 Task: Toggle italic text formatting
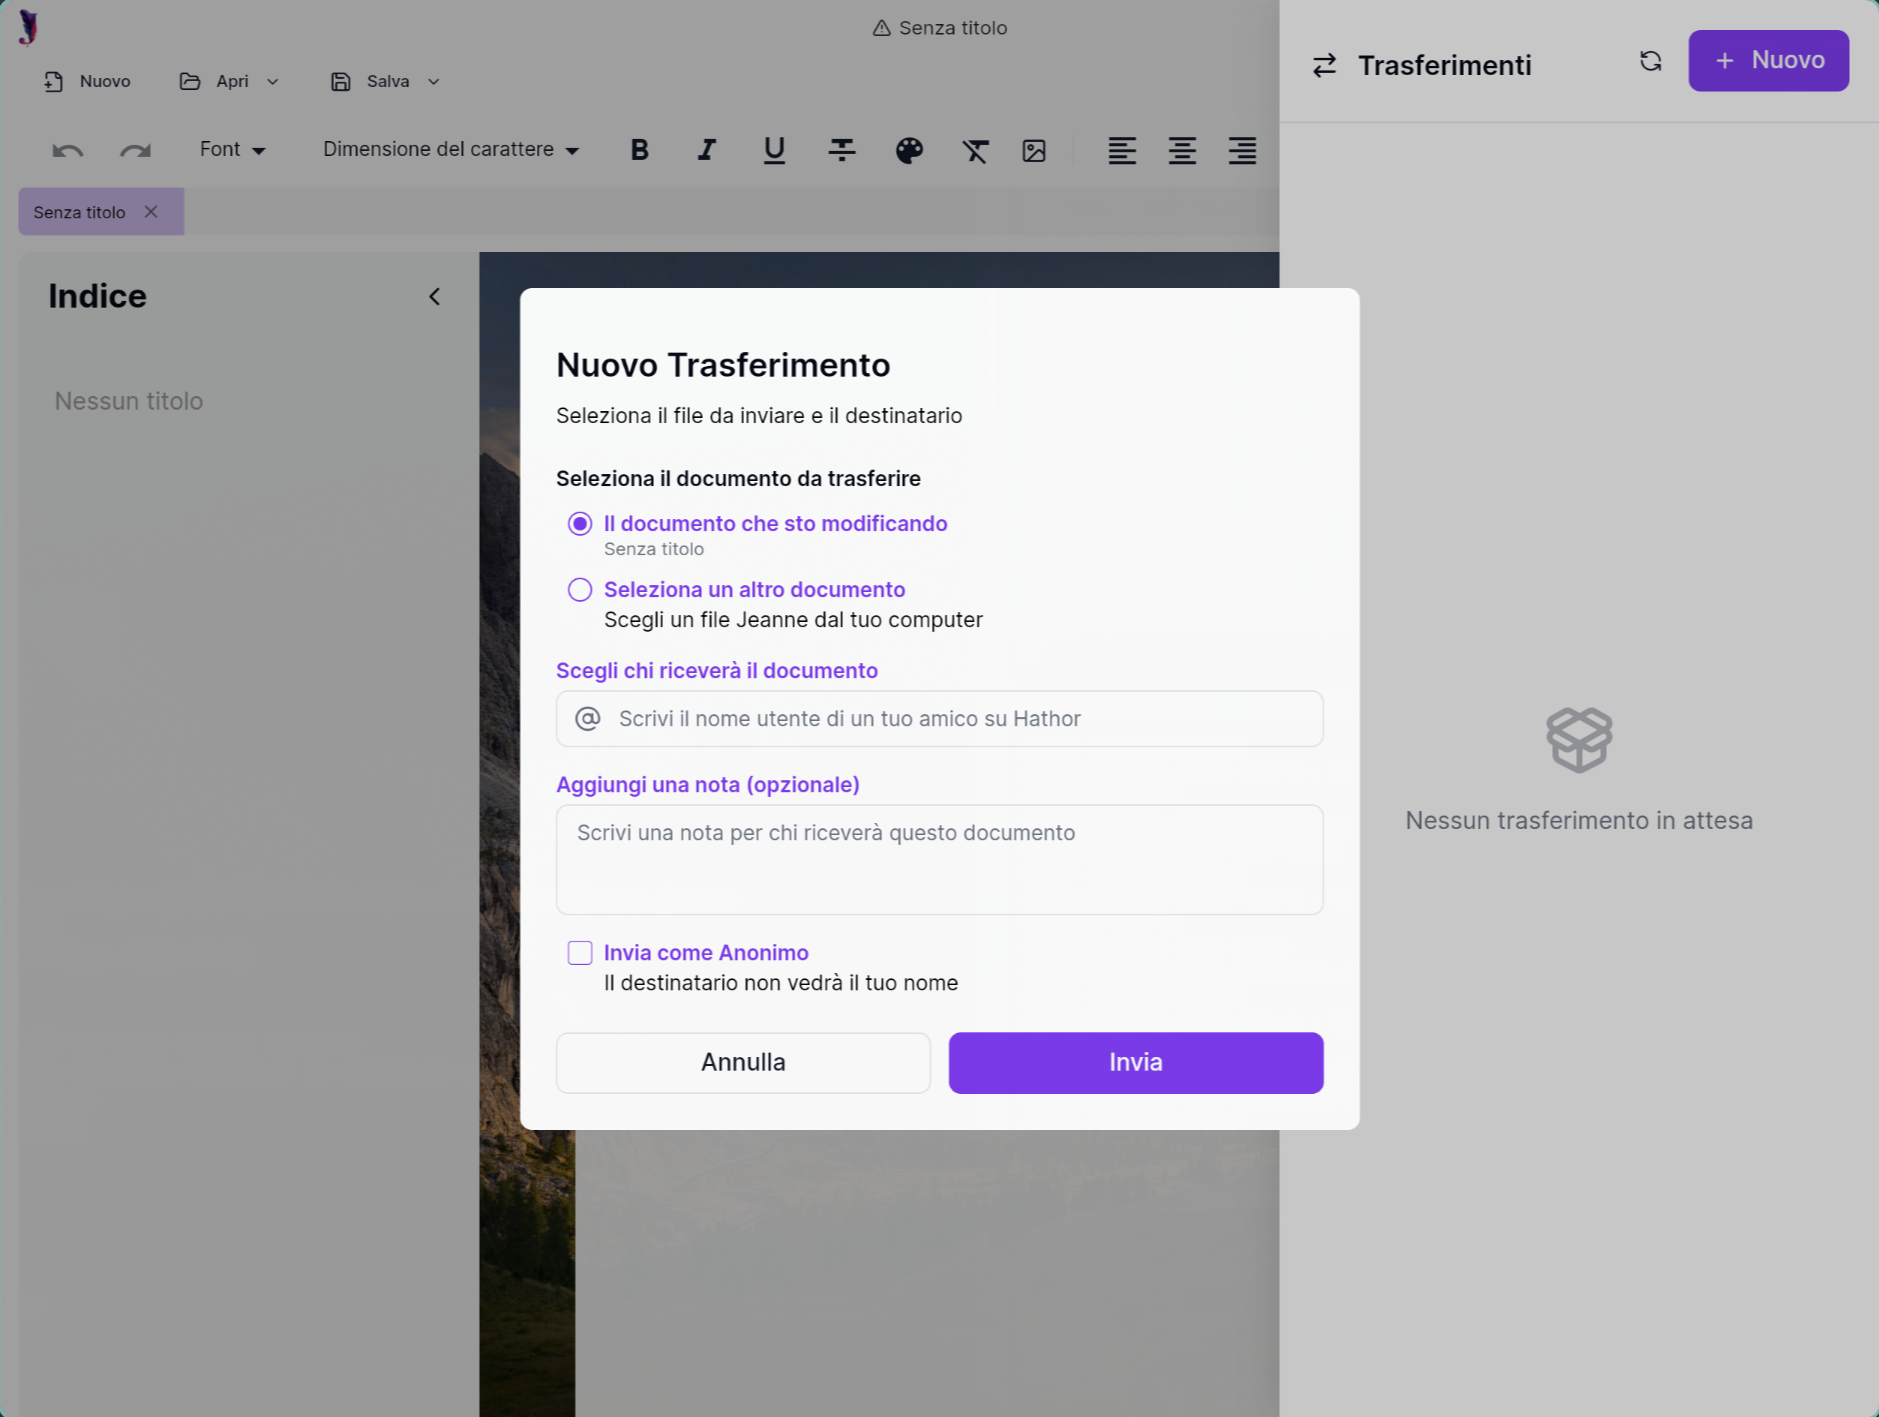pyautogui.click(x=707, y=150)
